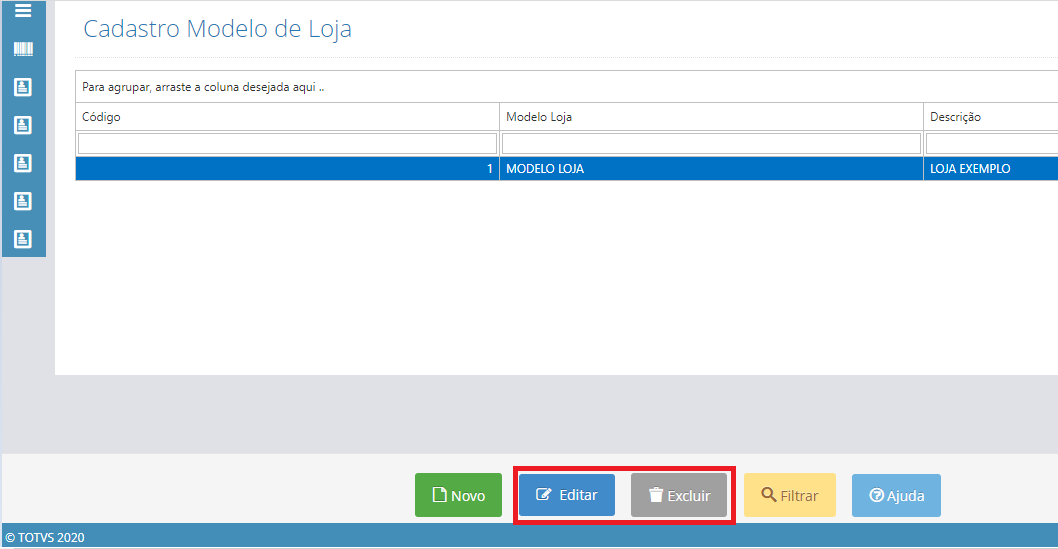The height and width of the screenshot is (549, 1058).
Task: Click the green Novo button
Action: pyautogui.click(x=458, y=495)
